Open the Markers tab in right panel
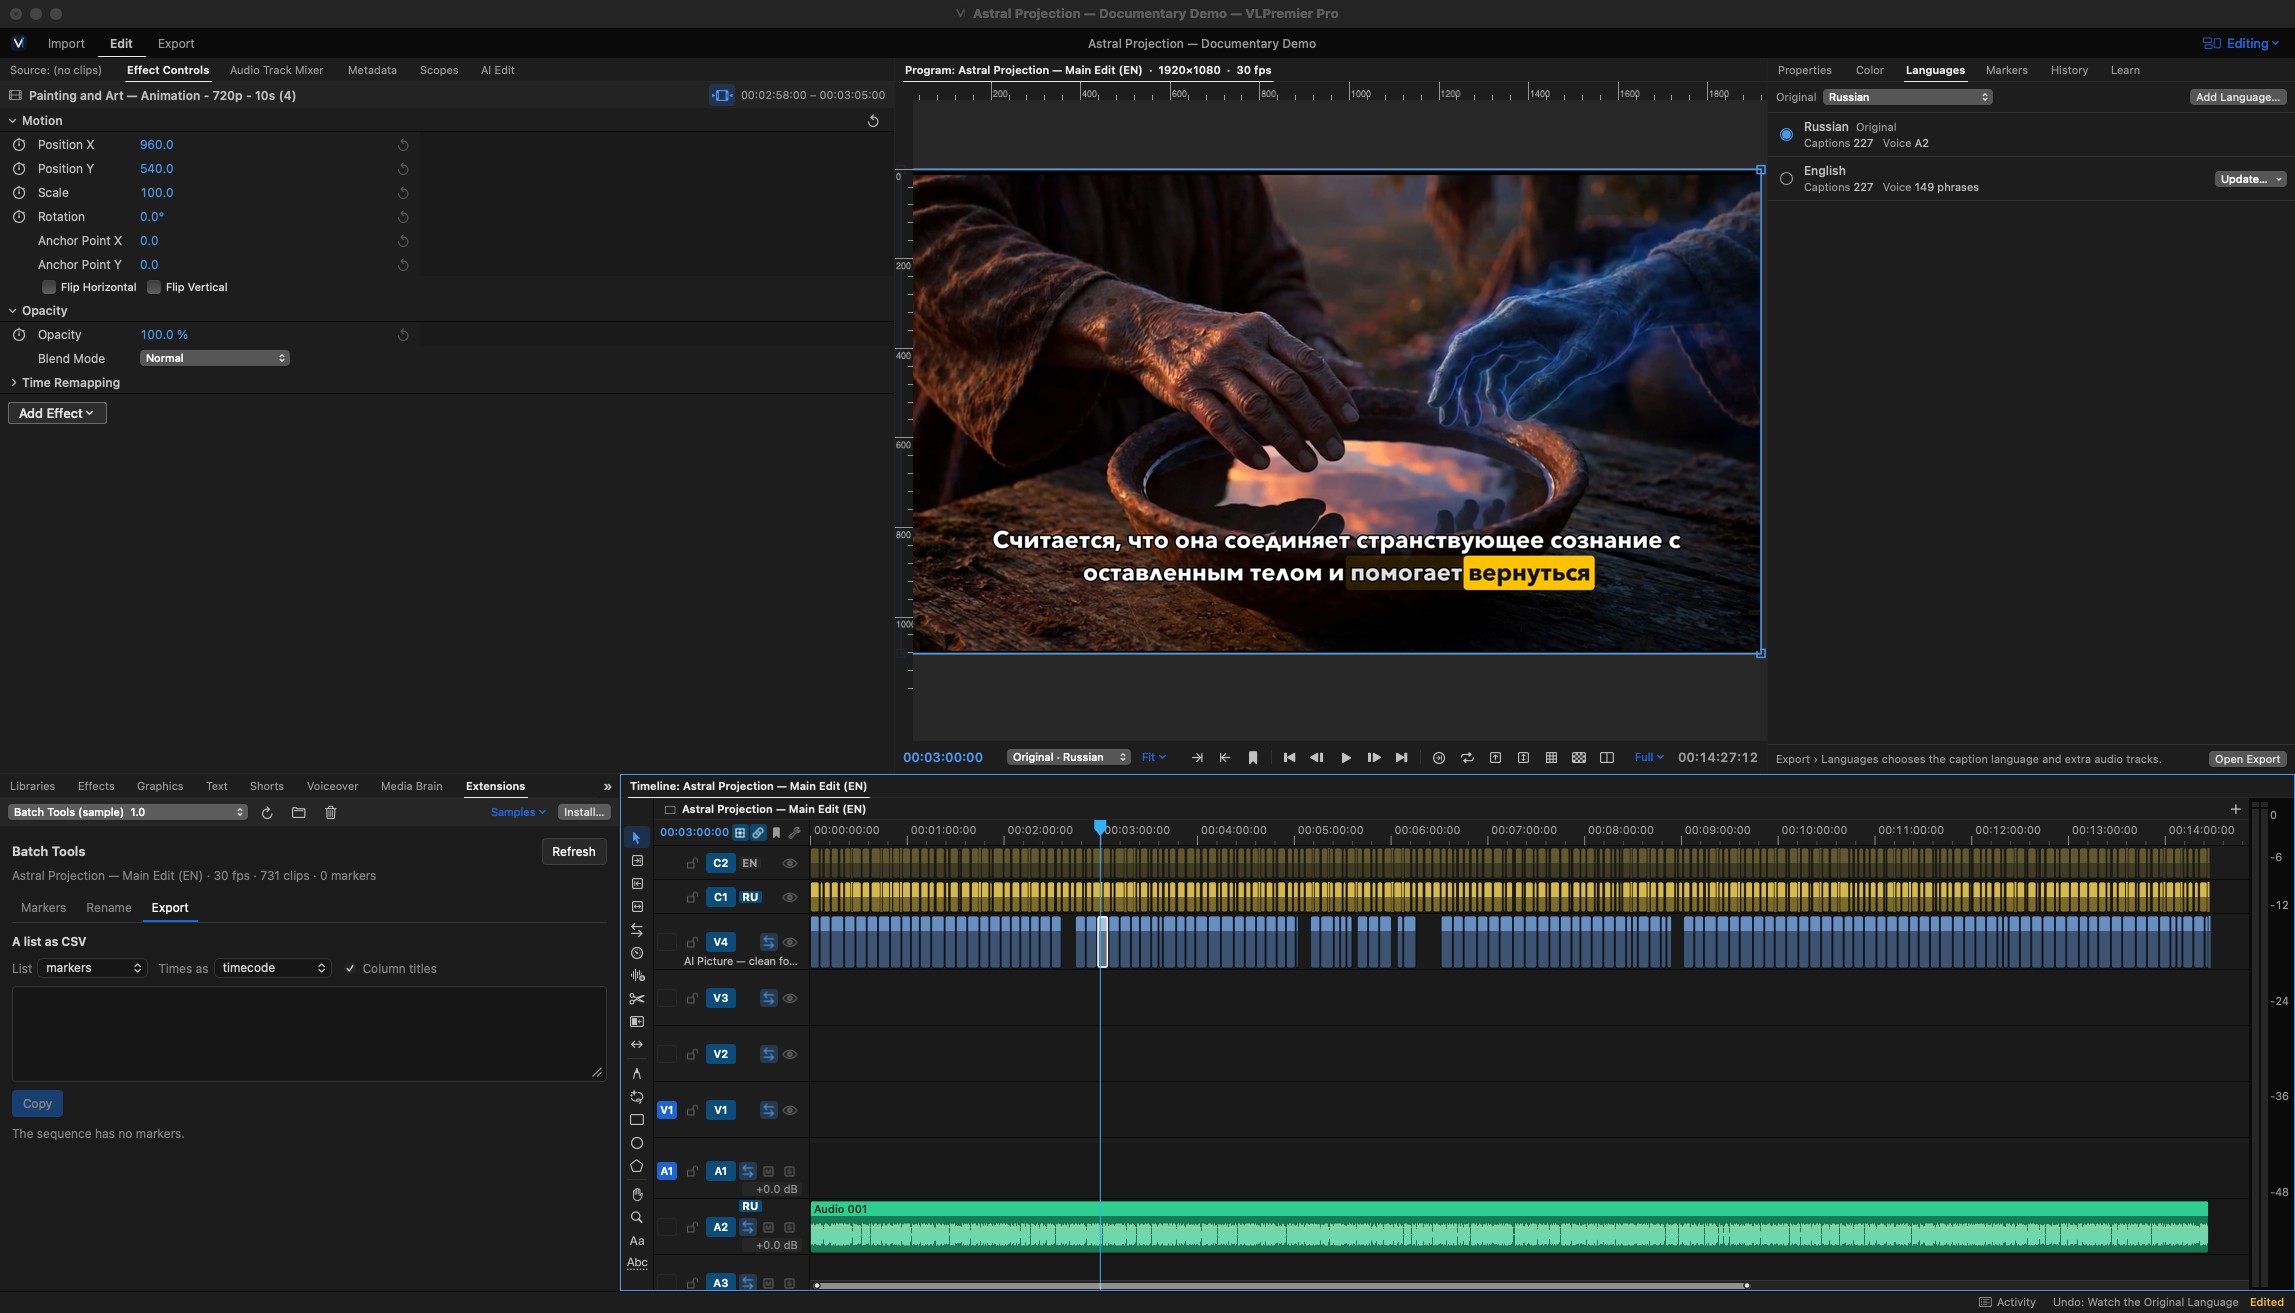 [2006, 70]
